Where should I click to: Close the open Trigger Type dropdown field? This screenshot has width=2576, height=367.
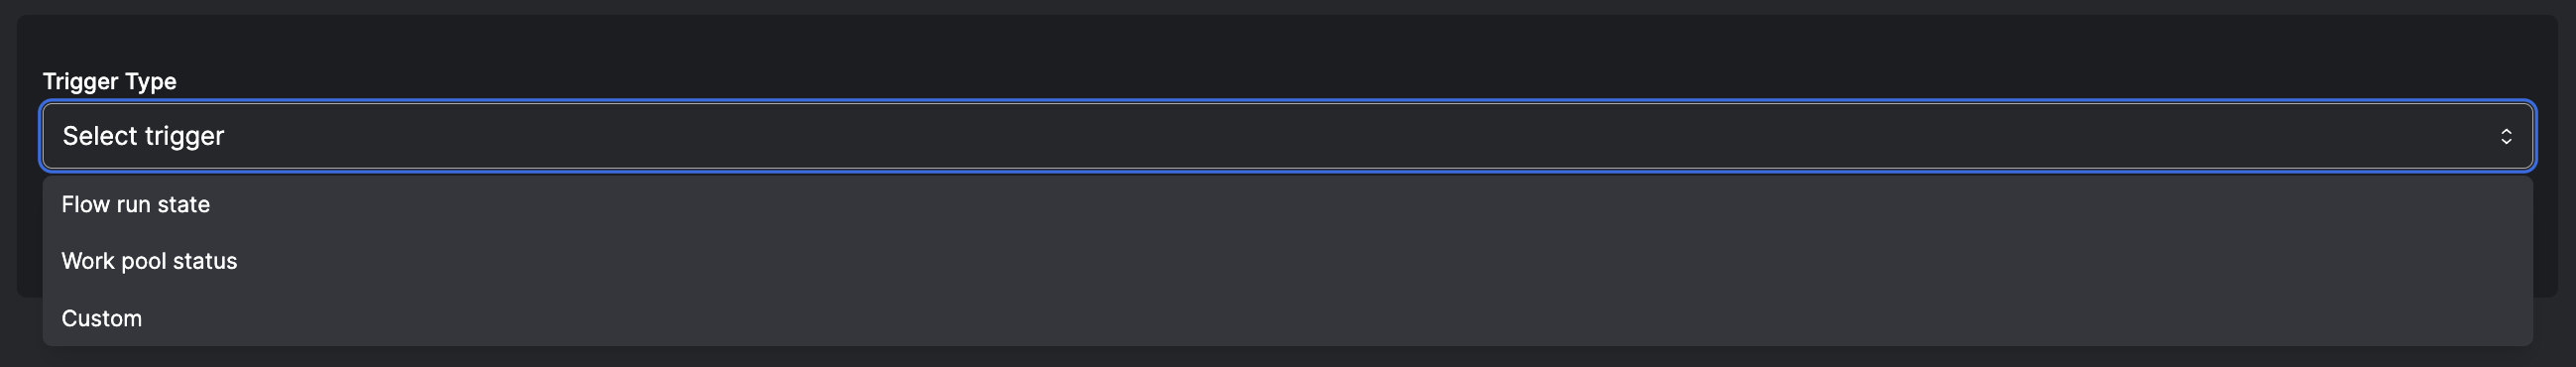coord(1287,136)
